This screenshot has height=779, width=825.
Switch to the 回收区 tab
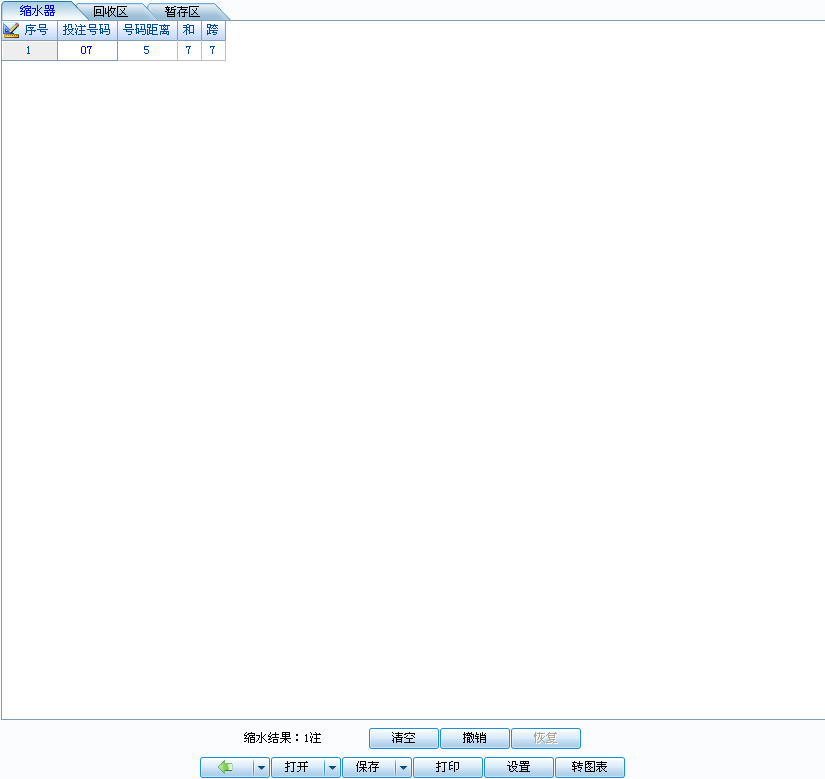click(110, 11)
